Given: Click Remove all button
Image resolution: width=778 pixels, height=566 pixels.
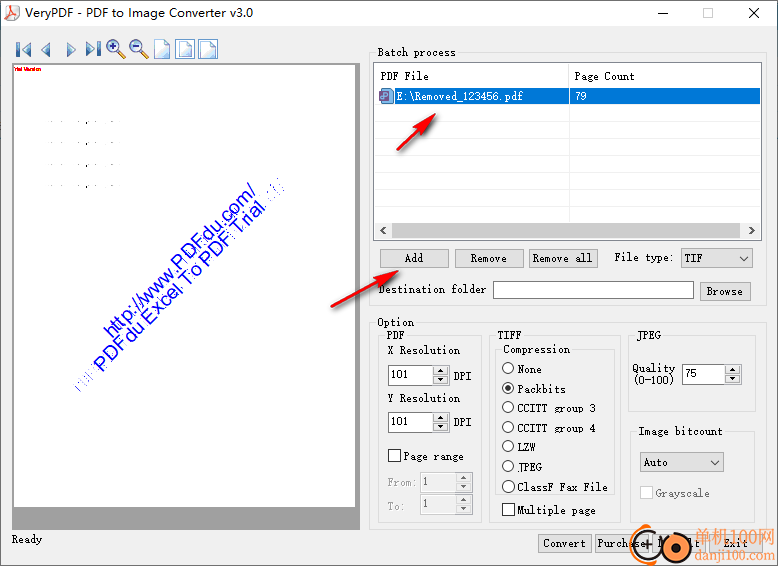Looking at the screenshot, I should [563, 258].
